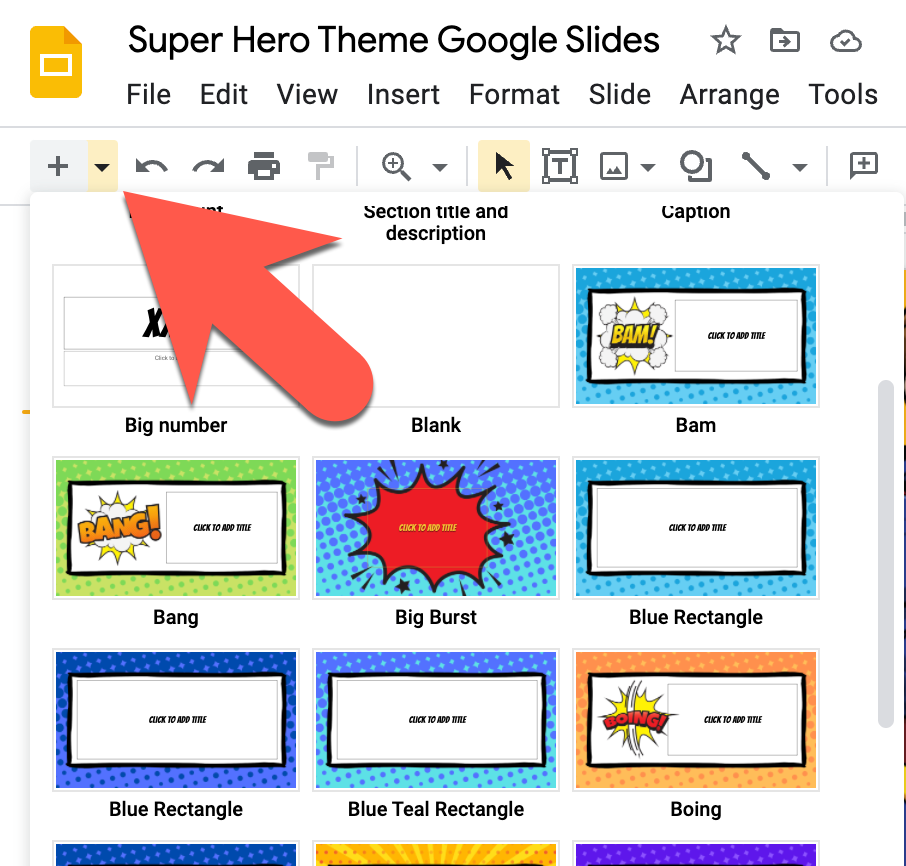Insert a text box
The width and height of the screenshot is (906, 866).
[559, 166]
